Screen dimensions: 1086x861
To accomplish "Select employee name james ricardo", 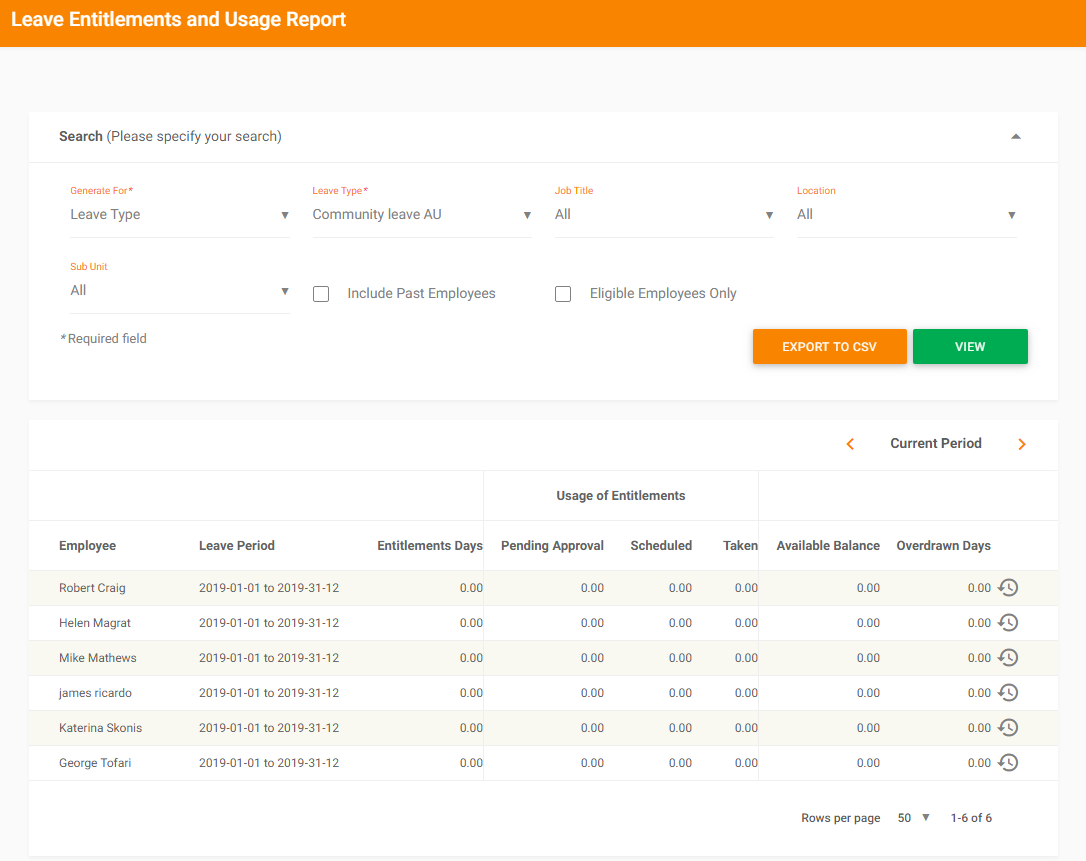I will [96, 693].
